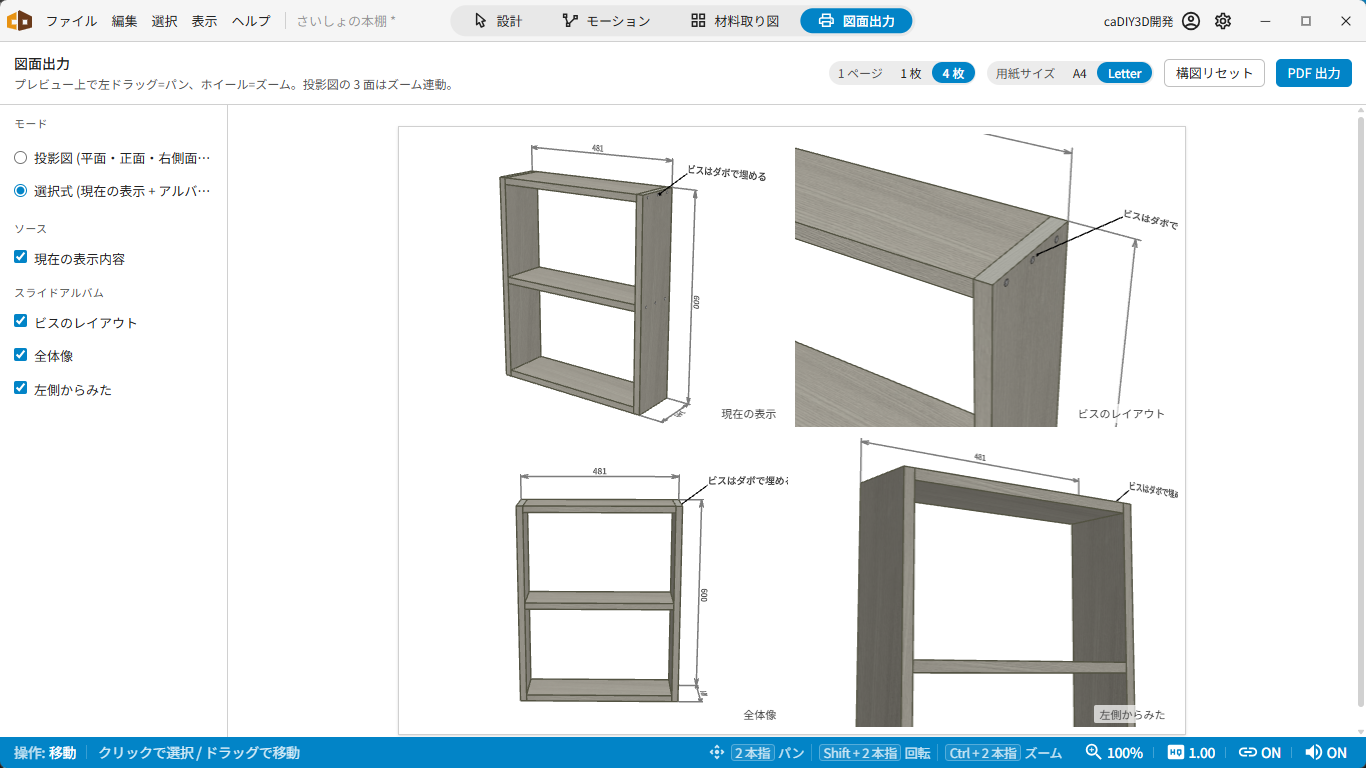Open the ファイル menu
1366x768 pixels.
(x=71, y=21)
